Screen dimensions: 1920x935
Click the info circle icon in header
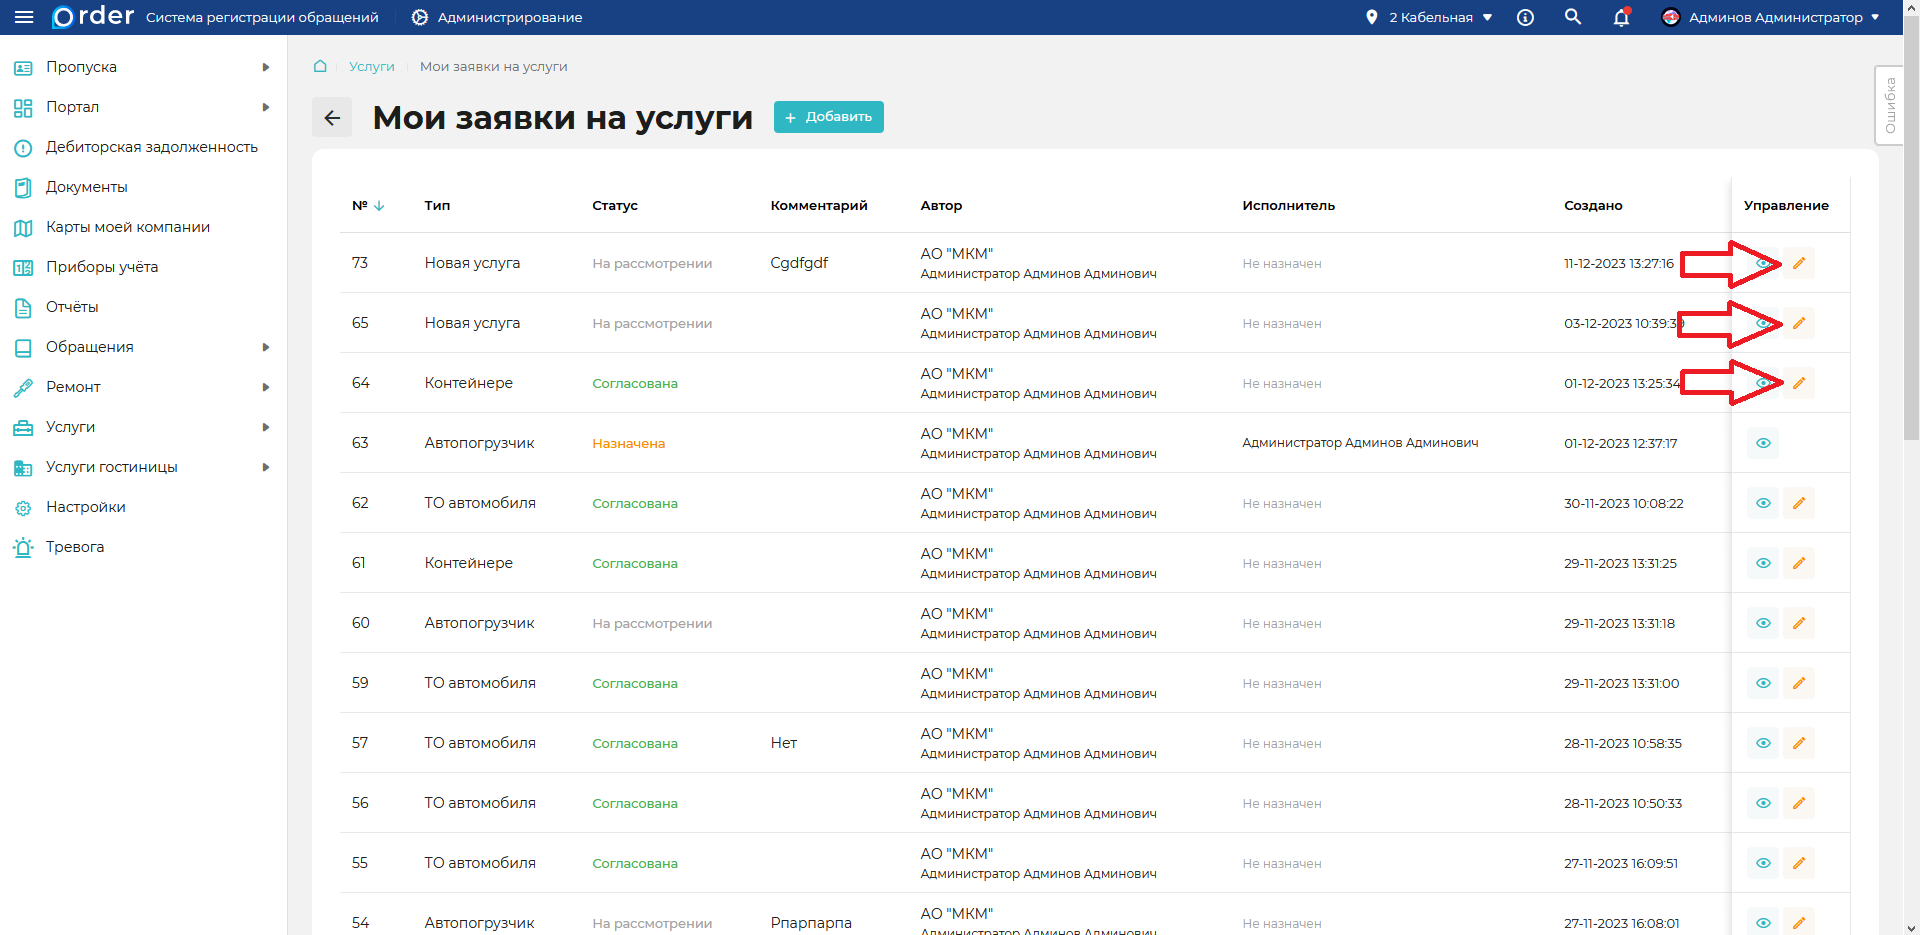[x=1525, y=17]
